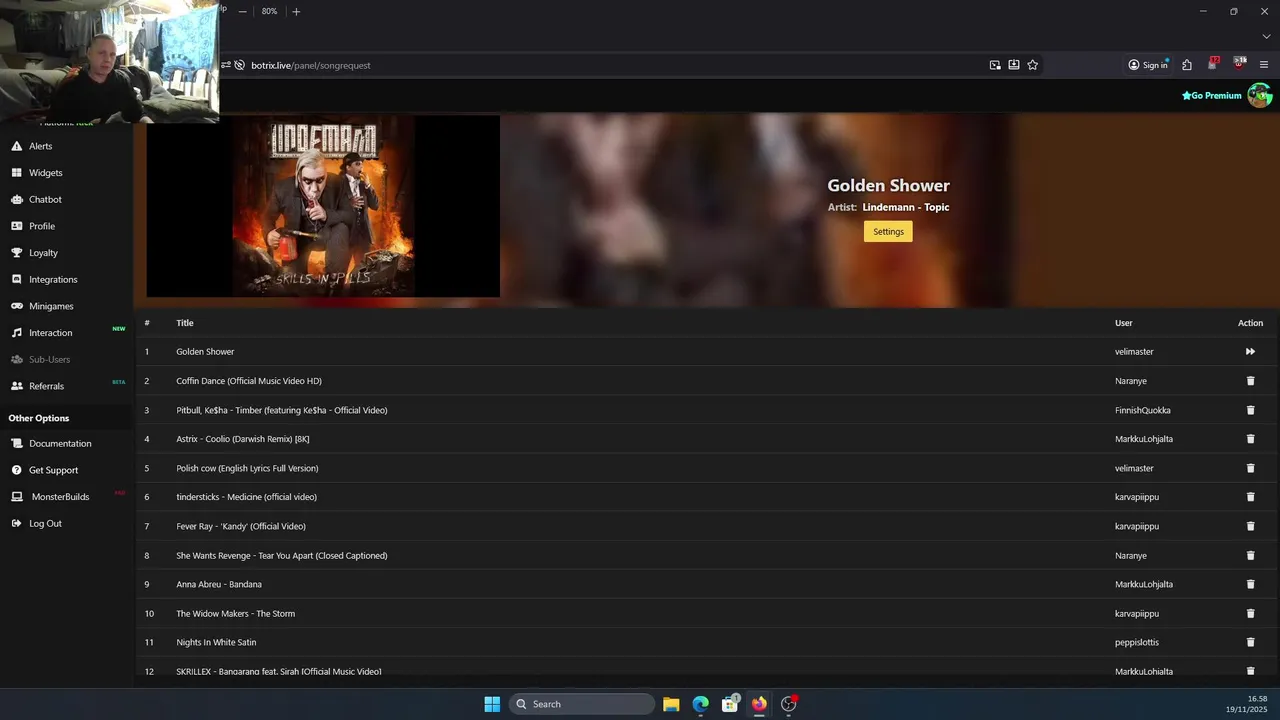Go to Integrations page

pos(53,280)
